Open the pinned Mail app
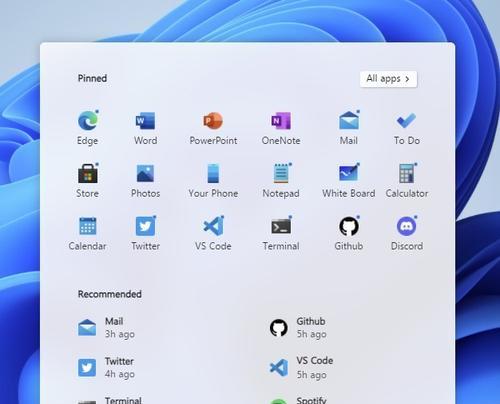This screenshot has height=404, width=500. click(349, 128)
